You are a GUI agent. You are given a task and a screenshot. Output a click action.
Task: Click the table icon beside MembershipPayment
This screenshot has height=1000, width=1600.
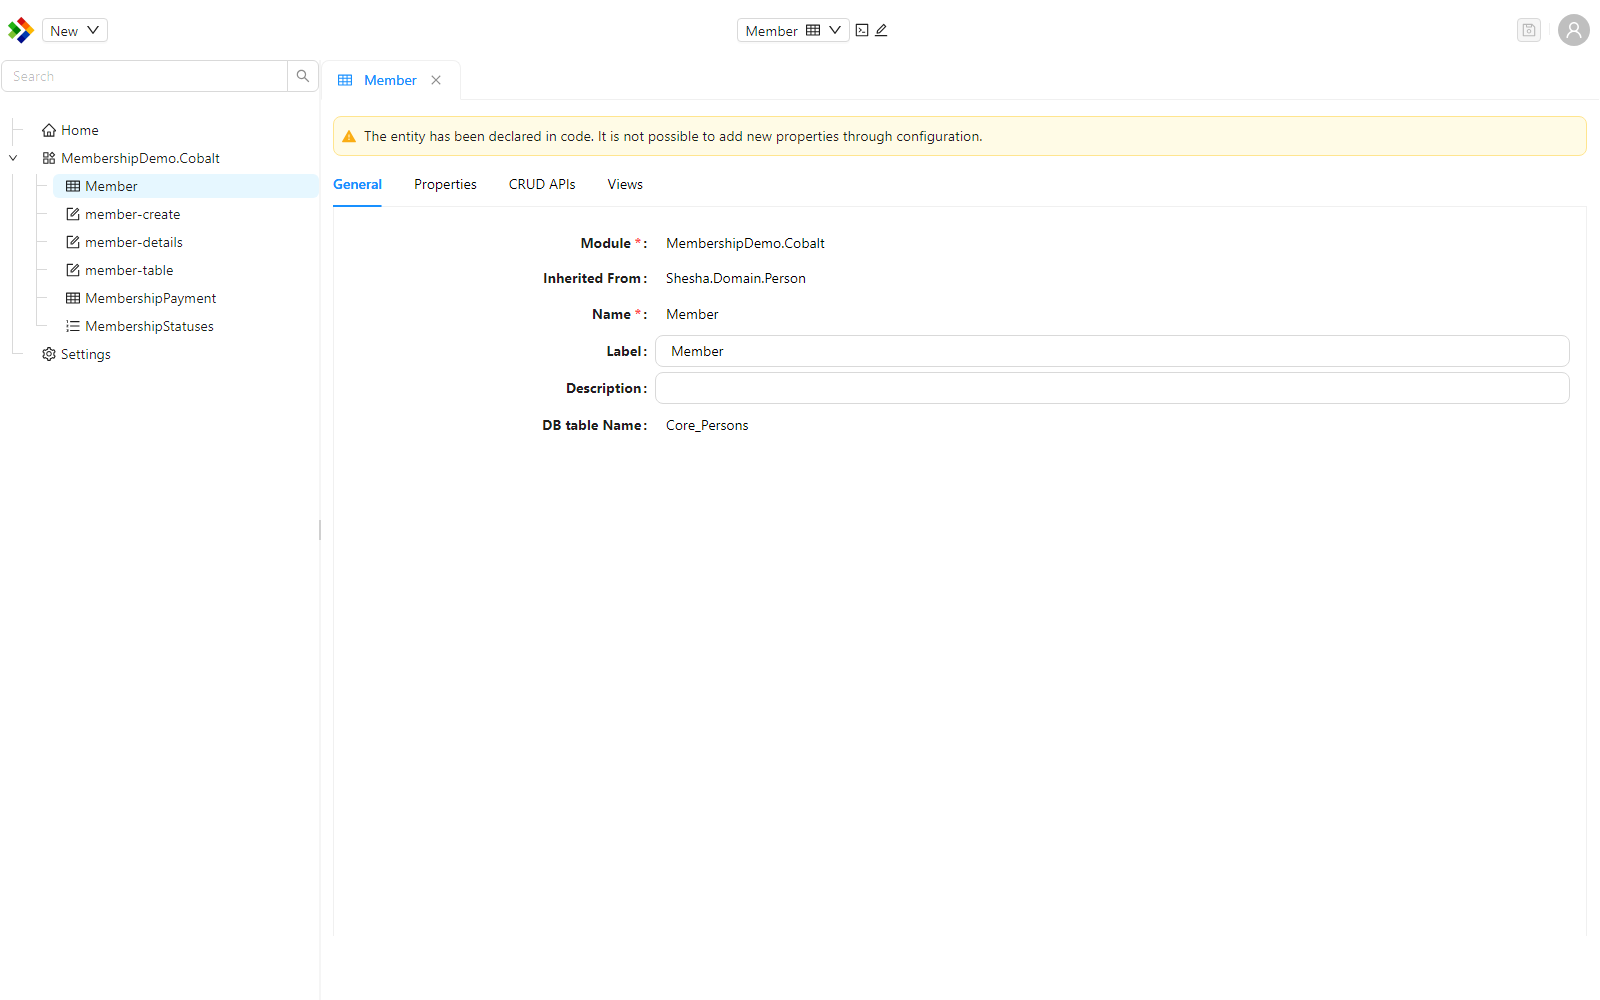pyautogui.click(x=73, y=298)
